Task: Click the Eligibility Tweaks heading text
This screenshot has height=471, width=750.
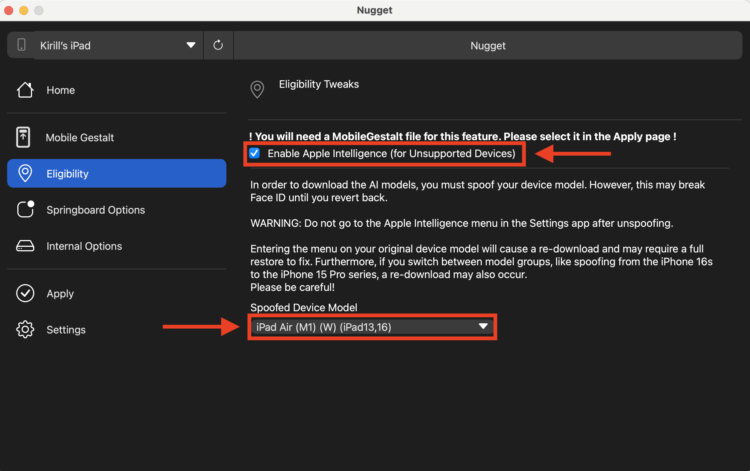Action: (319, 84)
